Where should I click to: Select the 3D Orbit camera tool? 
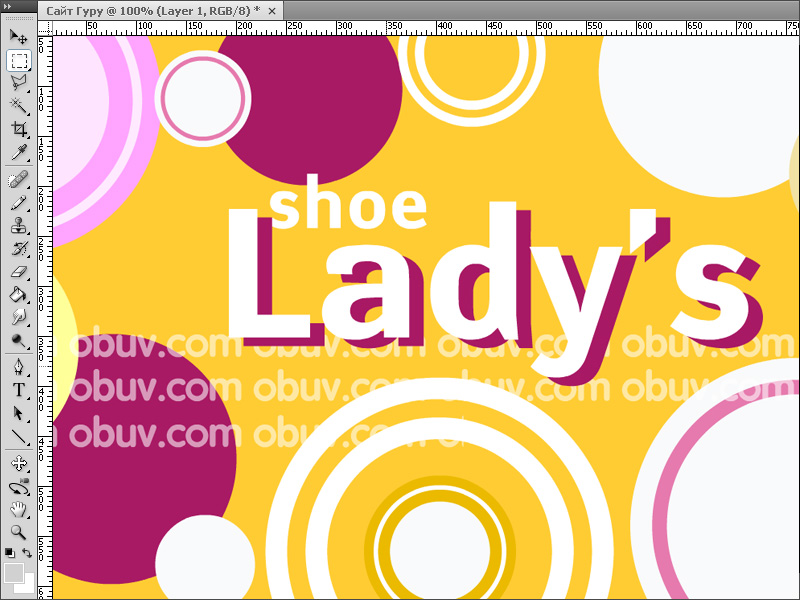(x=18, y=487)
